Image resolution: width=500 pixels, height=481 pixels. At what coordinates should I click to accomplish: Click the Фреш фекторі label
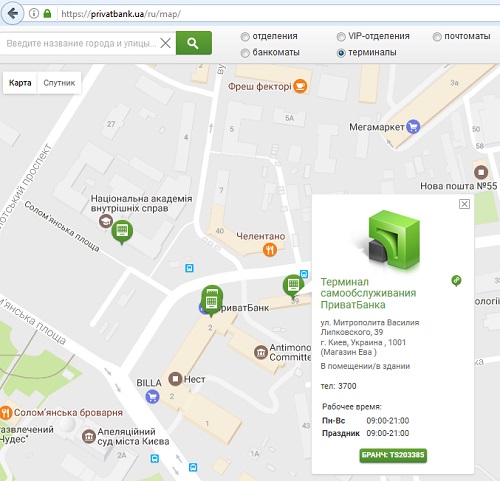[x=260, y=87]
